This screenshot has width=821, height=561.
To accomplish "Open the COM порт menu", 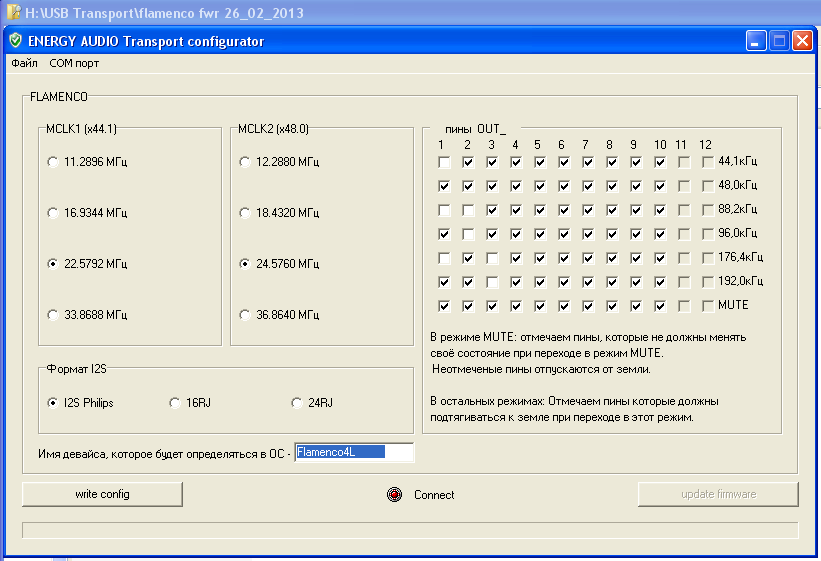I will click(74, 63).
